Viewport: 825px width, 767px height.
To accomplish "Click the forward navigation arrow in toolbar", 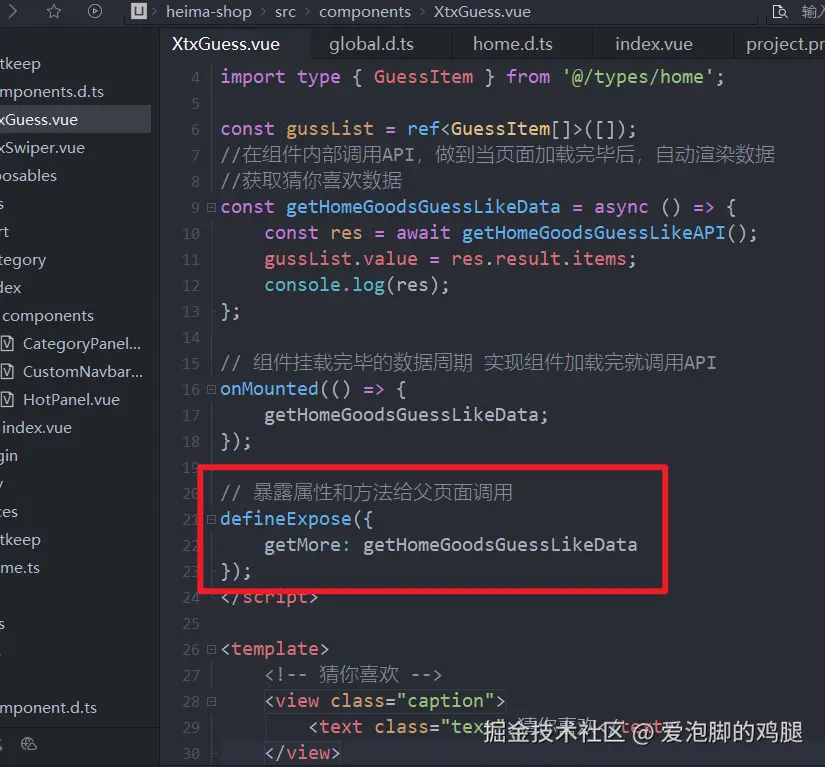I will coord(13,11).
